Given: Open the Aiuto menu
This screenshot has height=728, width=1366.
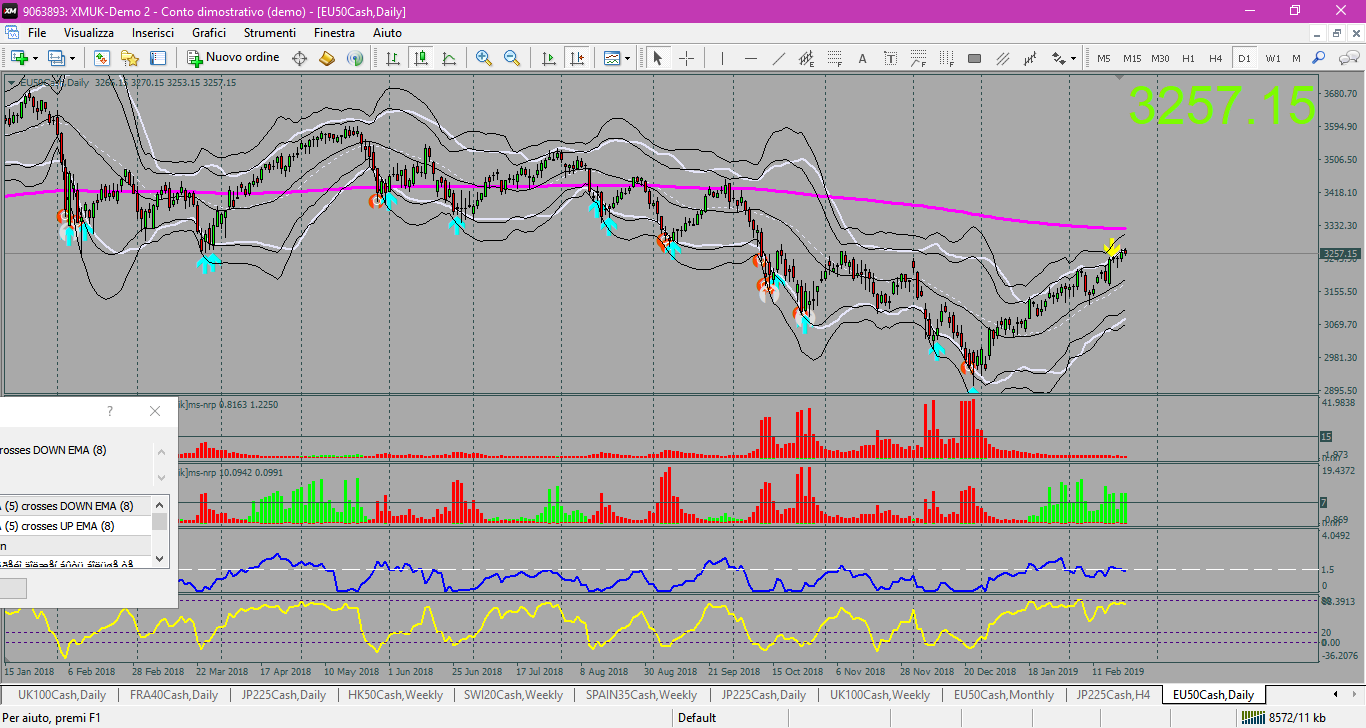Looking at the screenshot, I should point(387,33).
